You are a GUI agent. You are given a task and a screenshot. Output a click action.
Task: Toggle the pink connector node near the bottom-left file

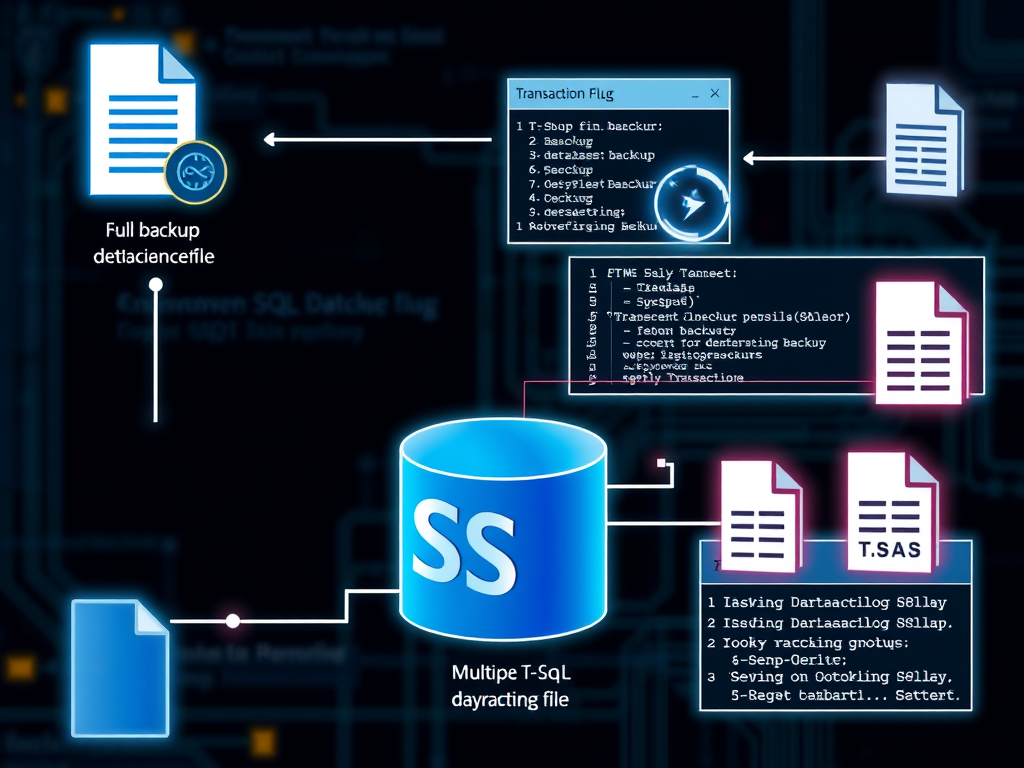(x=232, y=620)
